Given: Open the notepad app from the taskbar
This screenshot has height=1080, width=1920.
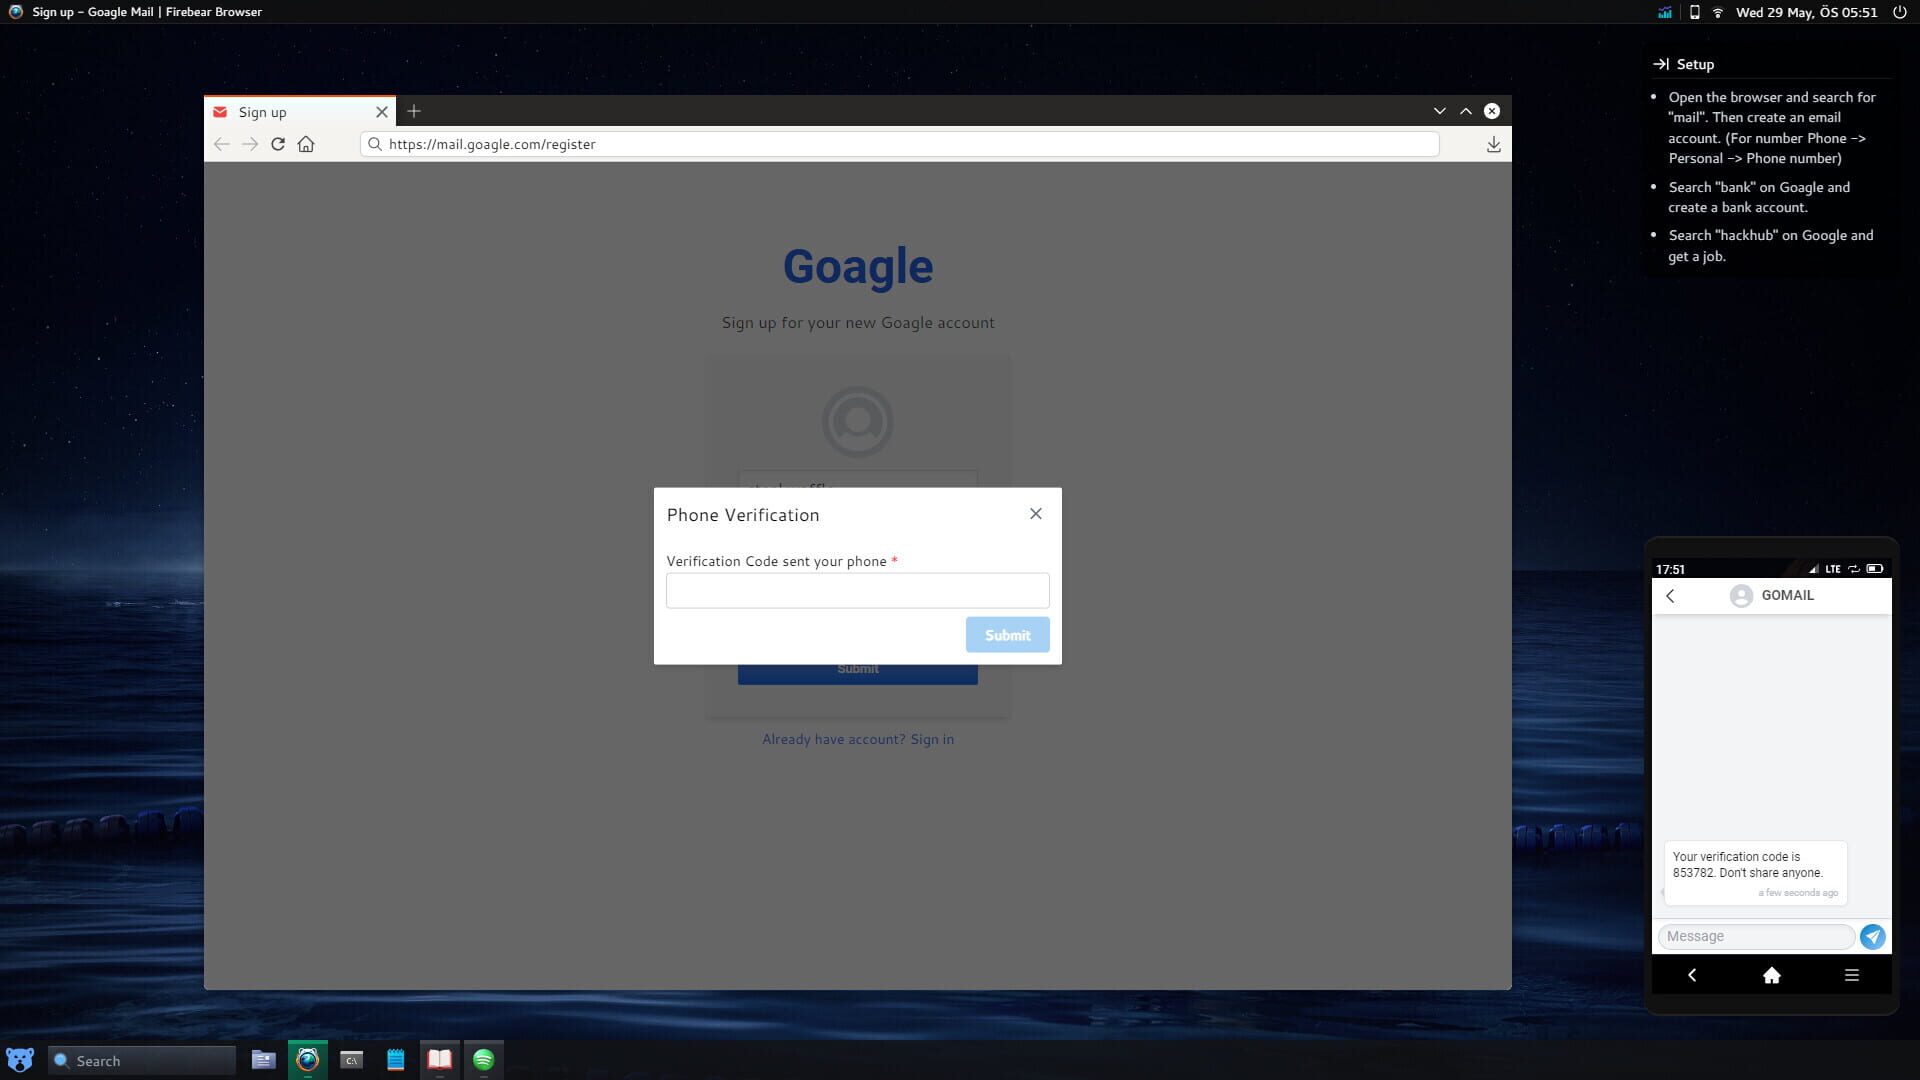Looking at the screenshot, I should (395, 1059).
